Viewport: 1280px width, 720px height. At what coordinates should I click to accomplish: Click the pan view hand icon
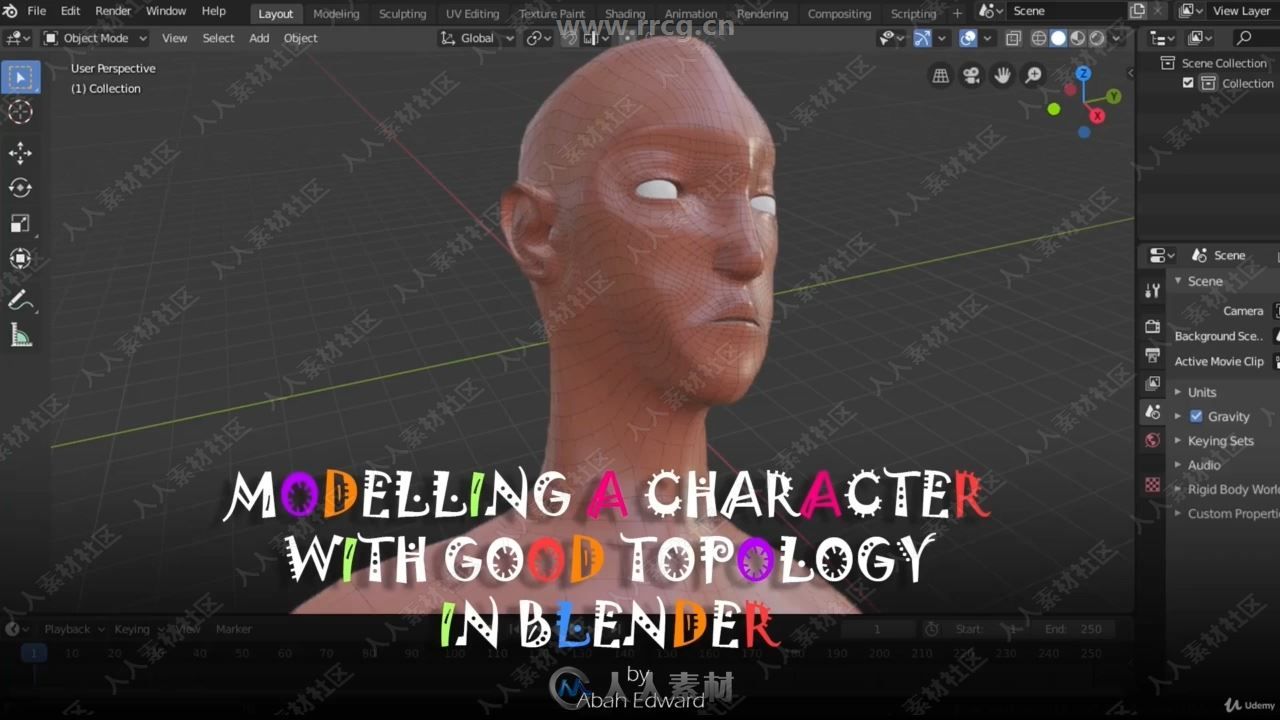point(1002,75)
